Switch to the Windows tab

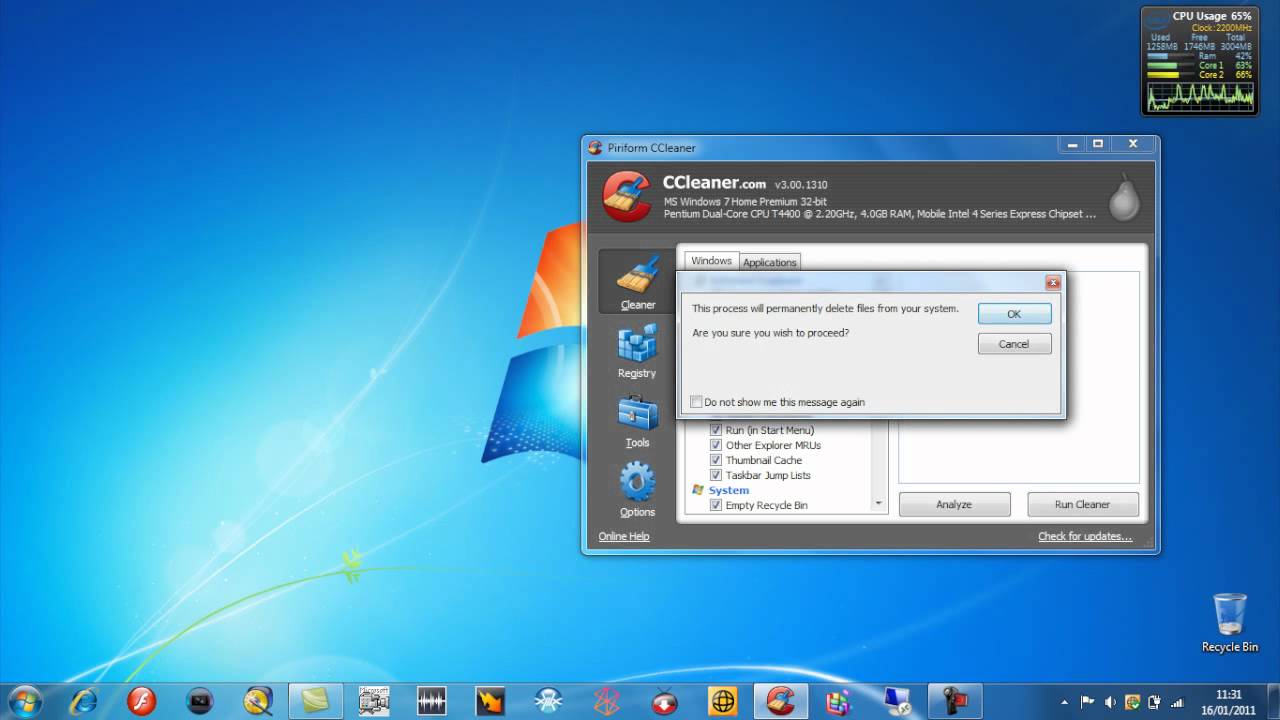click(x=711, y=261)
